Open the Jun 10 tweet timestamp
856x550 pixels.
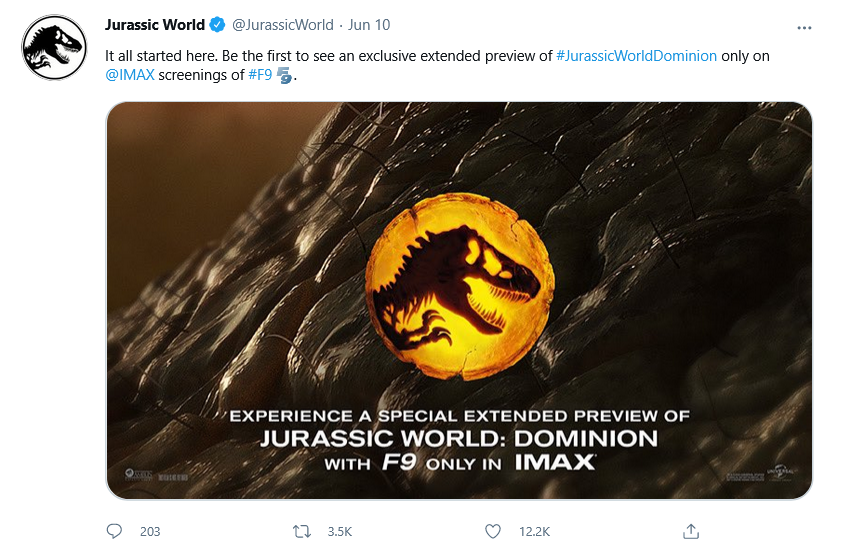(x=369, y=25)
